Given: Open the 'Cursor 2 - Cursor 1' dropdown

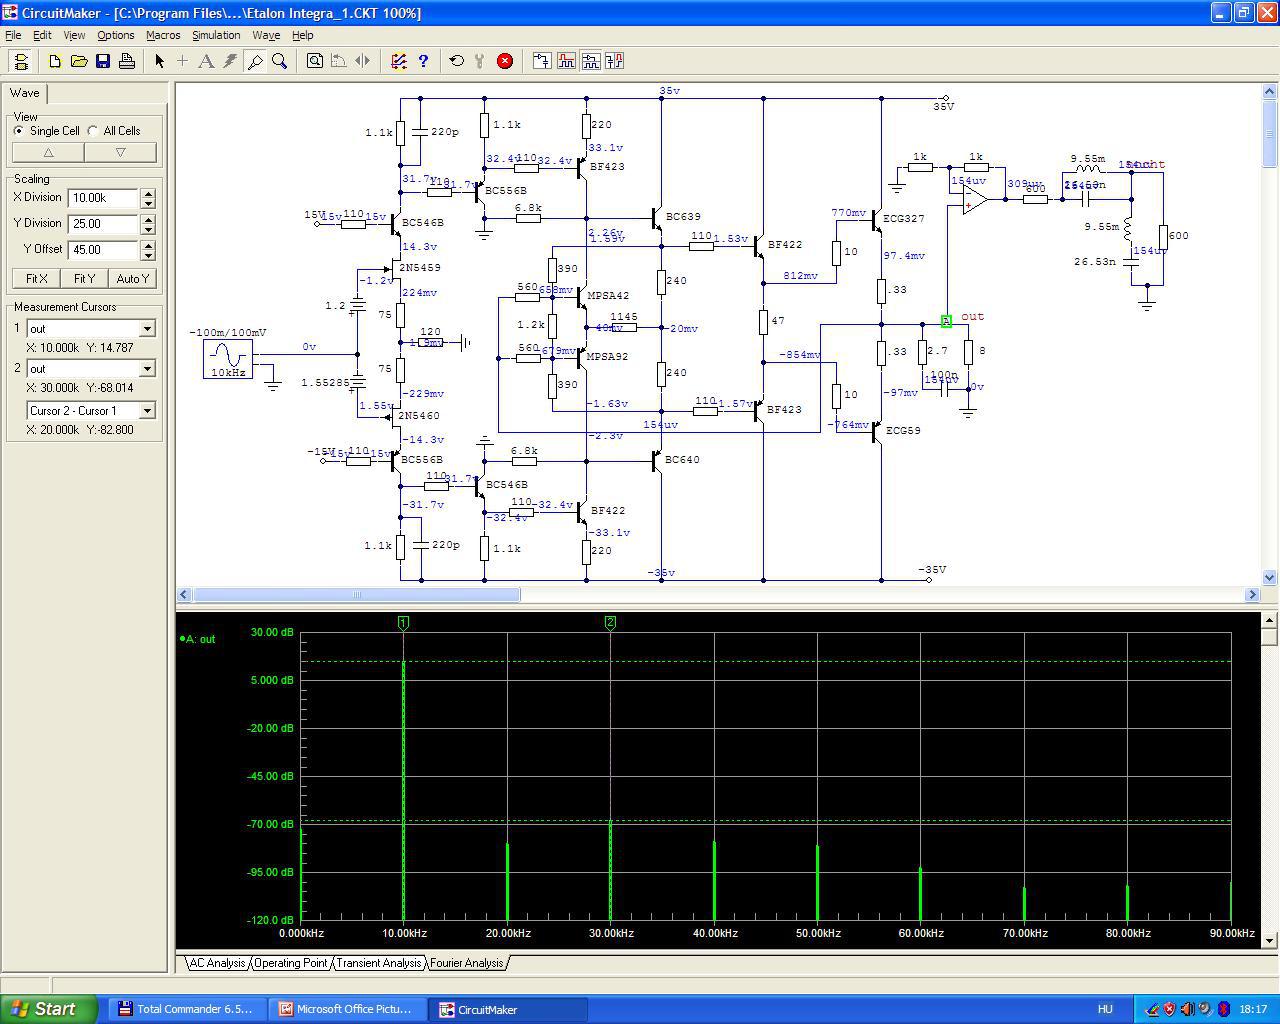Looking at the screenshot, I should pyautogui.click(x=147, y=411).
